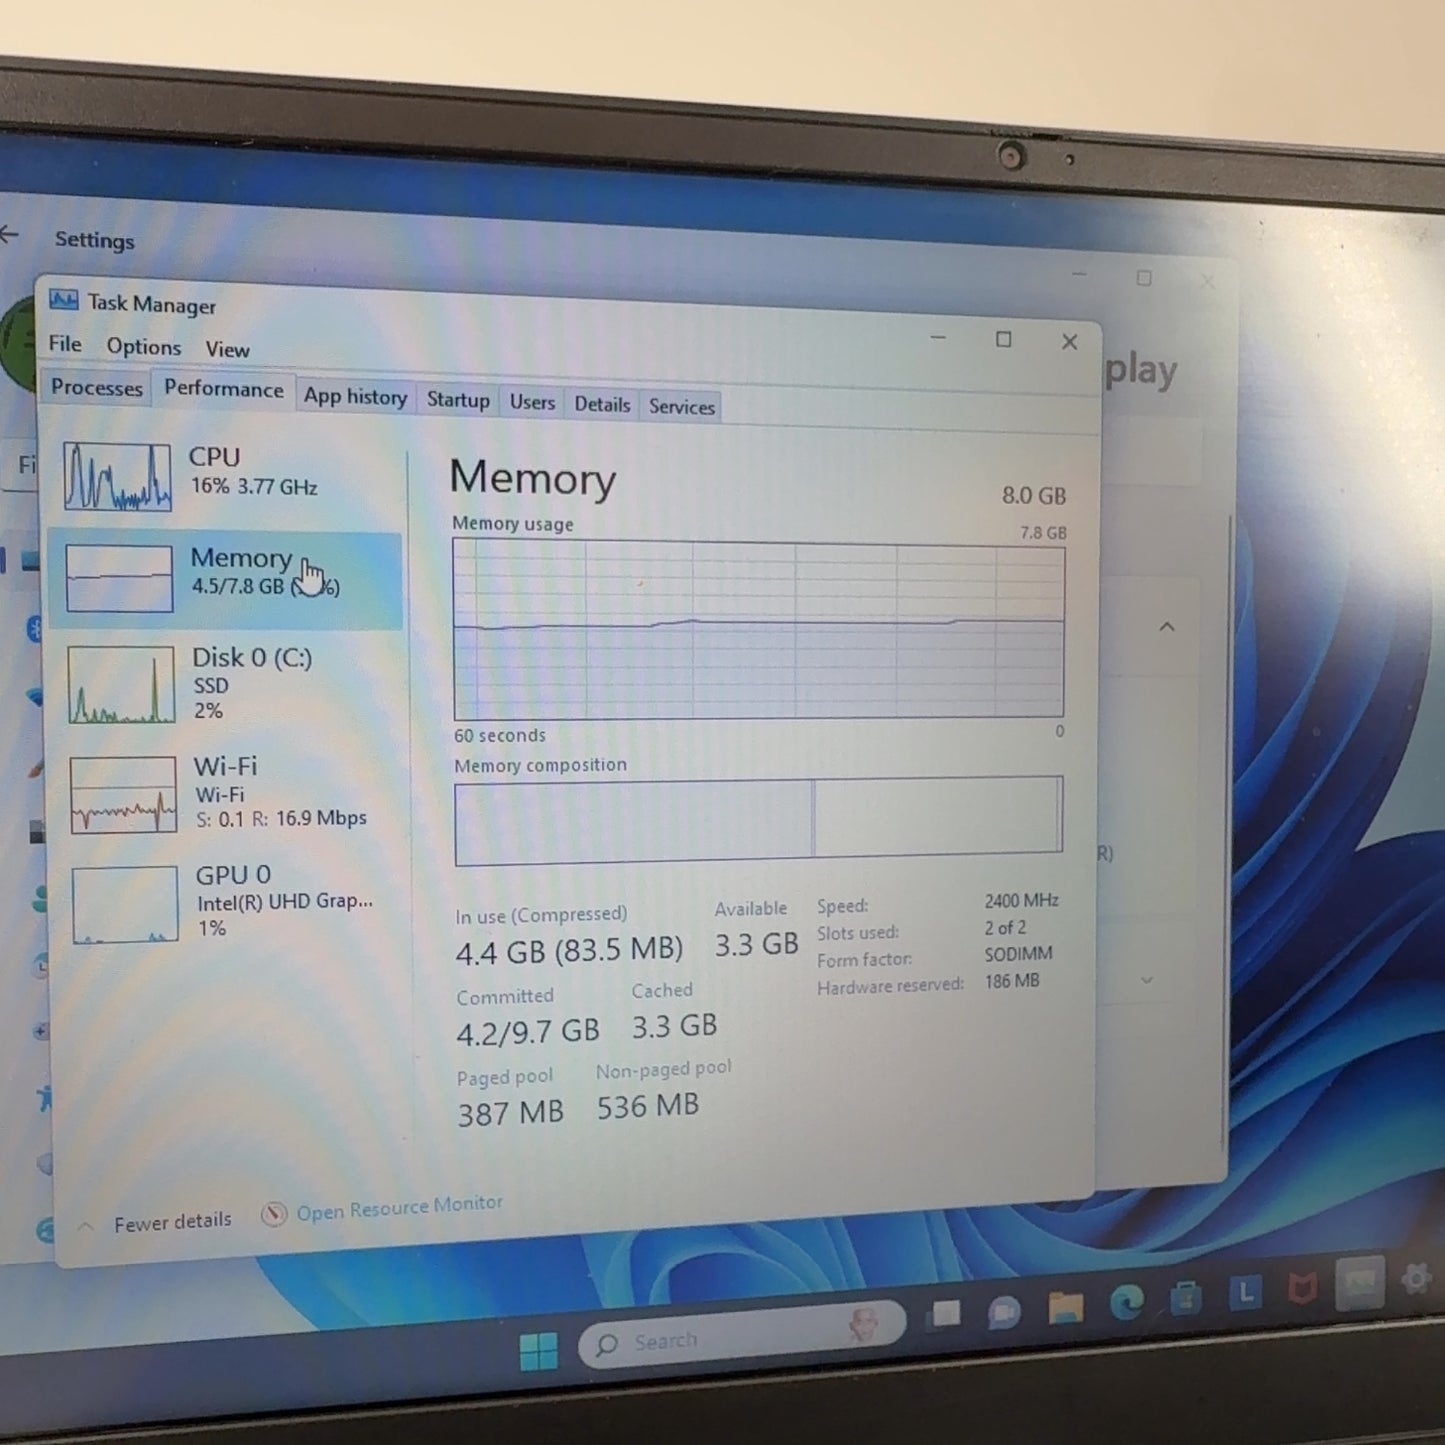
Task: Open the File menu
Action: coord(65,344)
